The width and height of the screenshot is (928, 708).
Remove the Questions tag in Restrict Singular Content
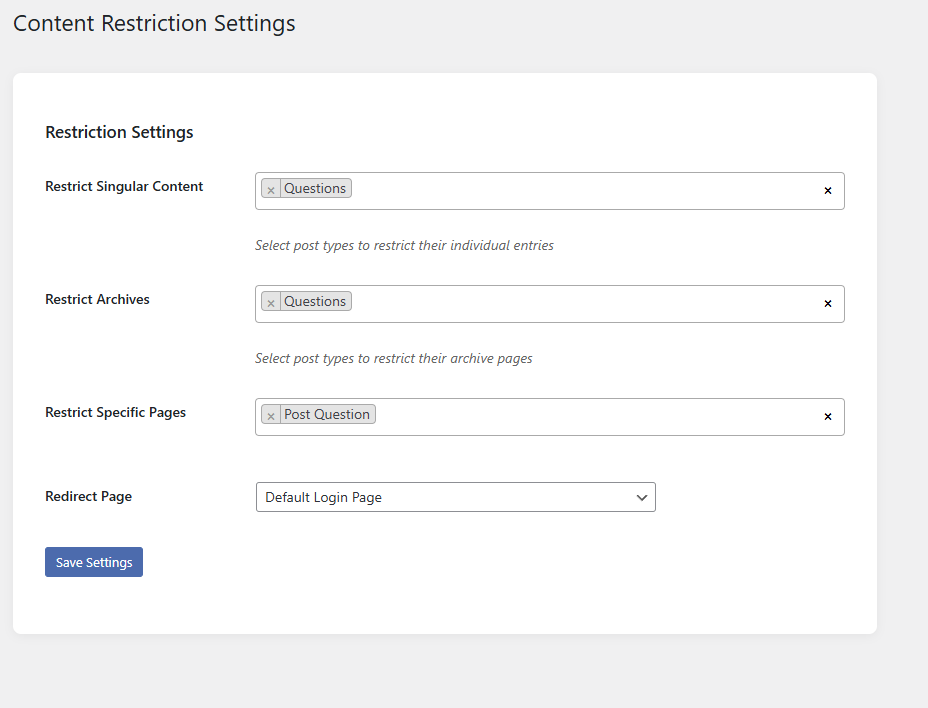pyautogui.click(x=271, y=189)
